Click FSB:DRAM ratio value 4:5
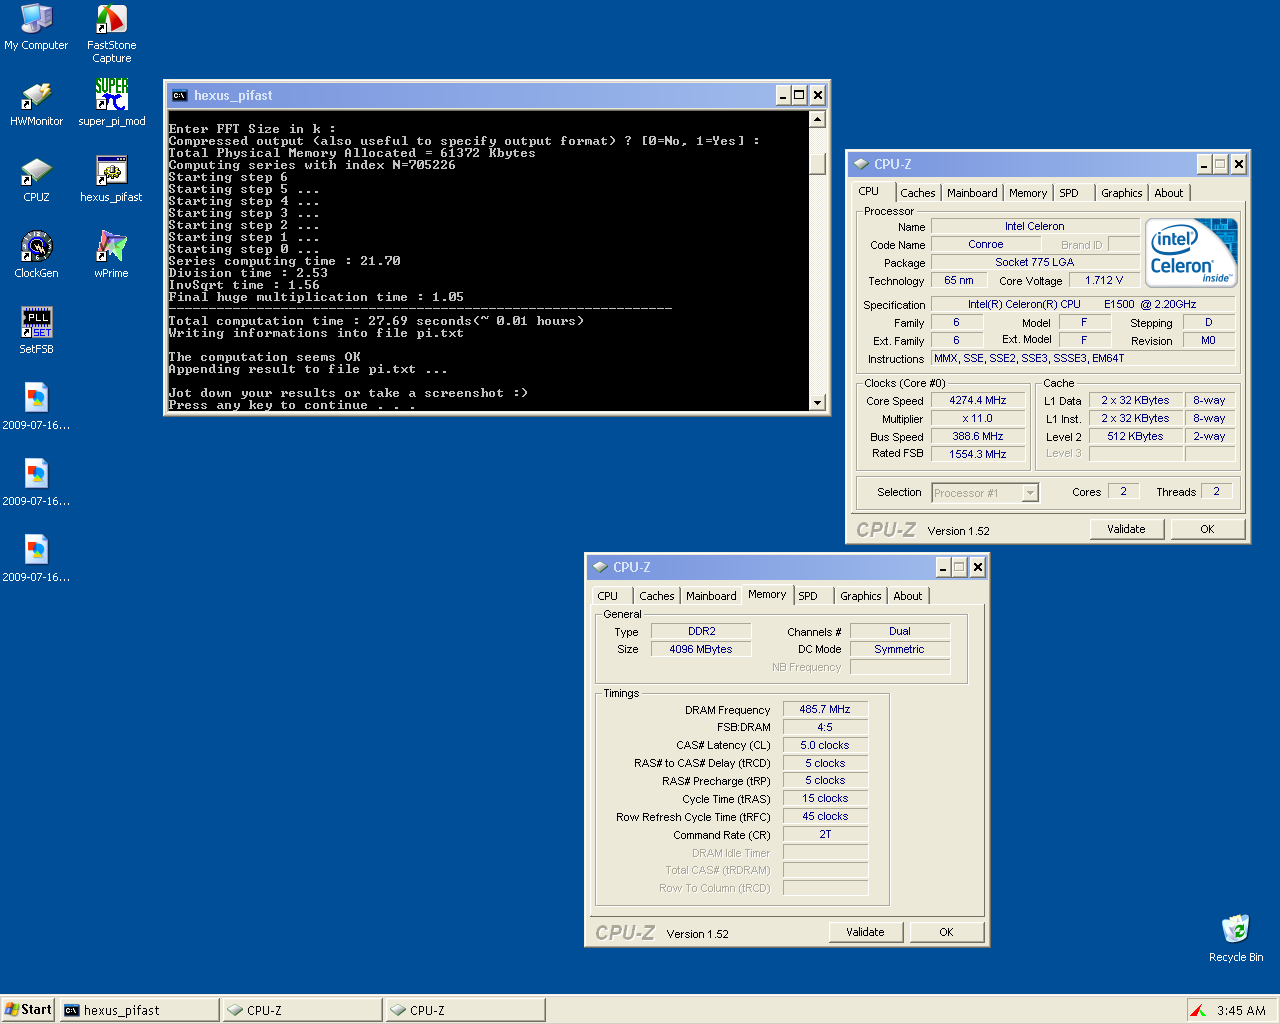 pos(825,727)
